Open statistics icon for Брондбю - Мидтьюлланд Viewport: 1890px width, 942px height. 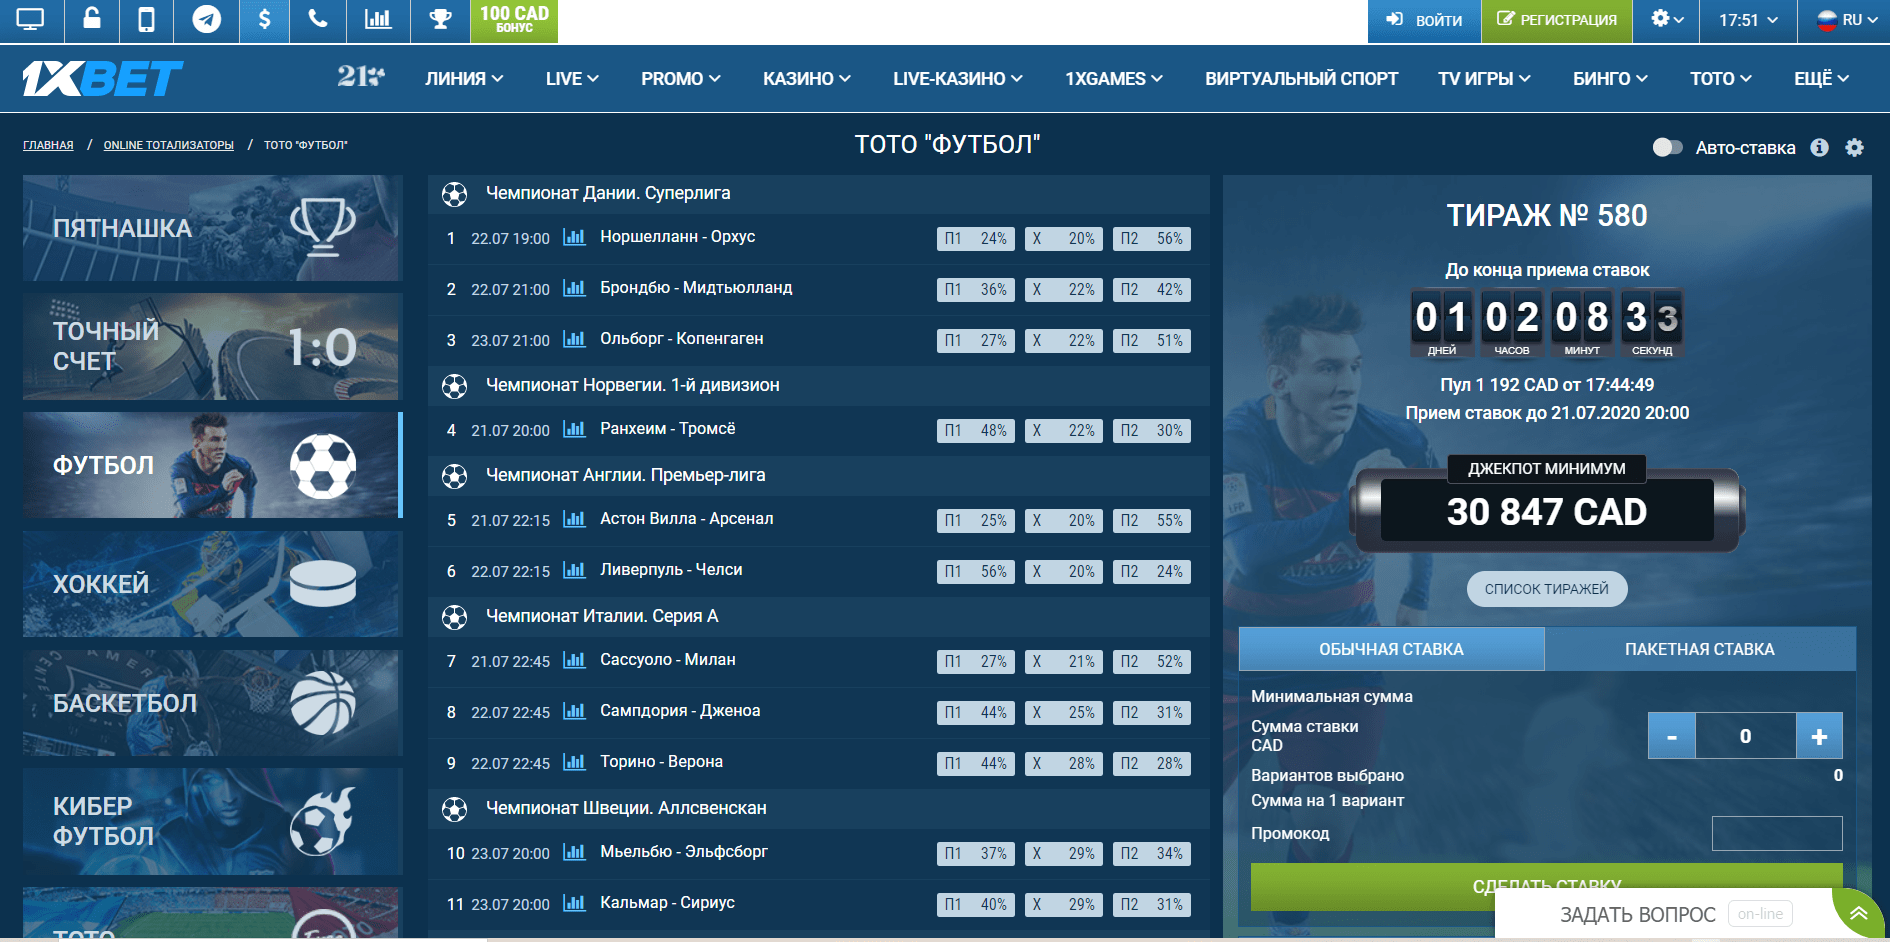click(574, 288)
